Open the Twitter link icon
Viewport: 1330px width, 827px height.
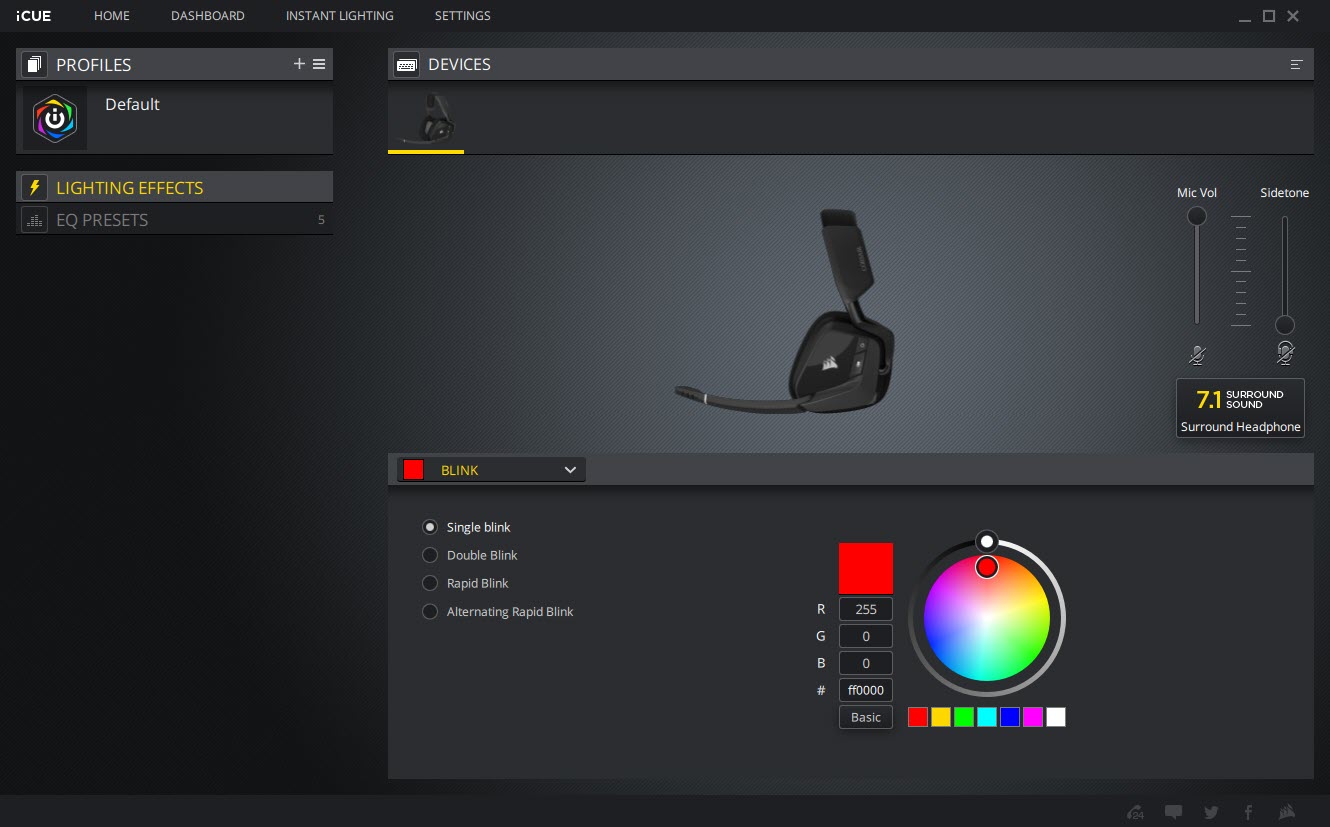(x=1211, y=812)
